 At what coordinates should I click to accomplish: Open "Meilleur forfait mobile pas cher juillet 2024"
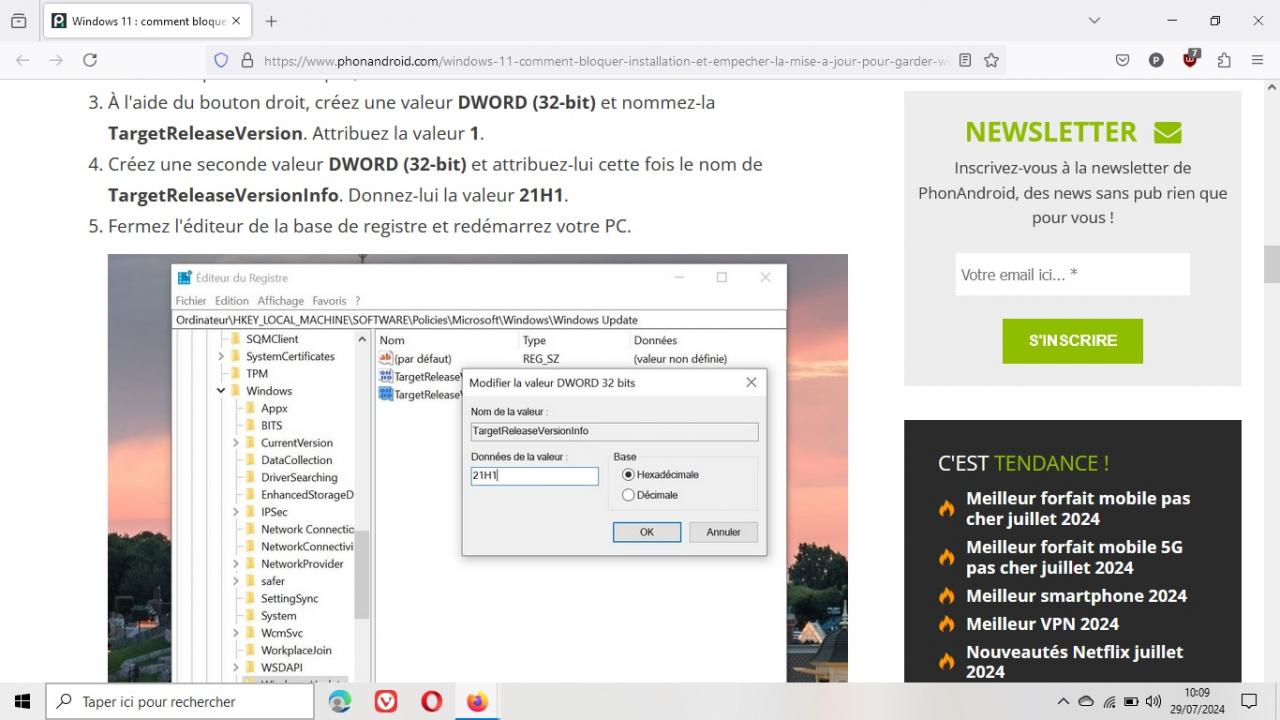(1078, 508)
